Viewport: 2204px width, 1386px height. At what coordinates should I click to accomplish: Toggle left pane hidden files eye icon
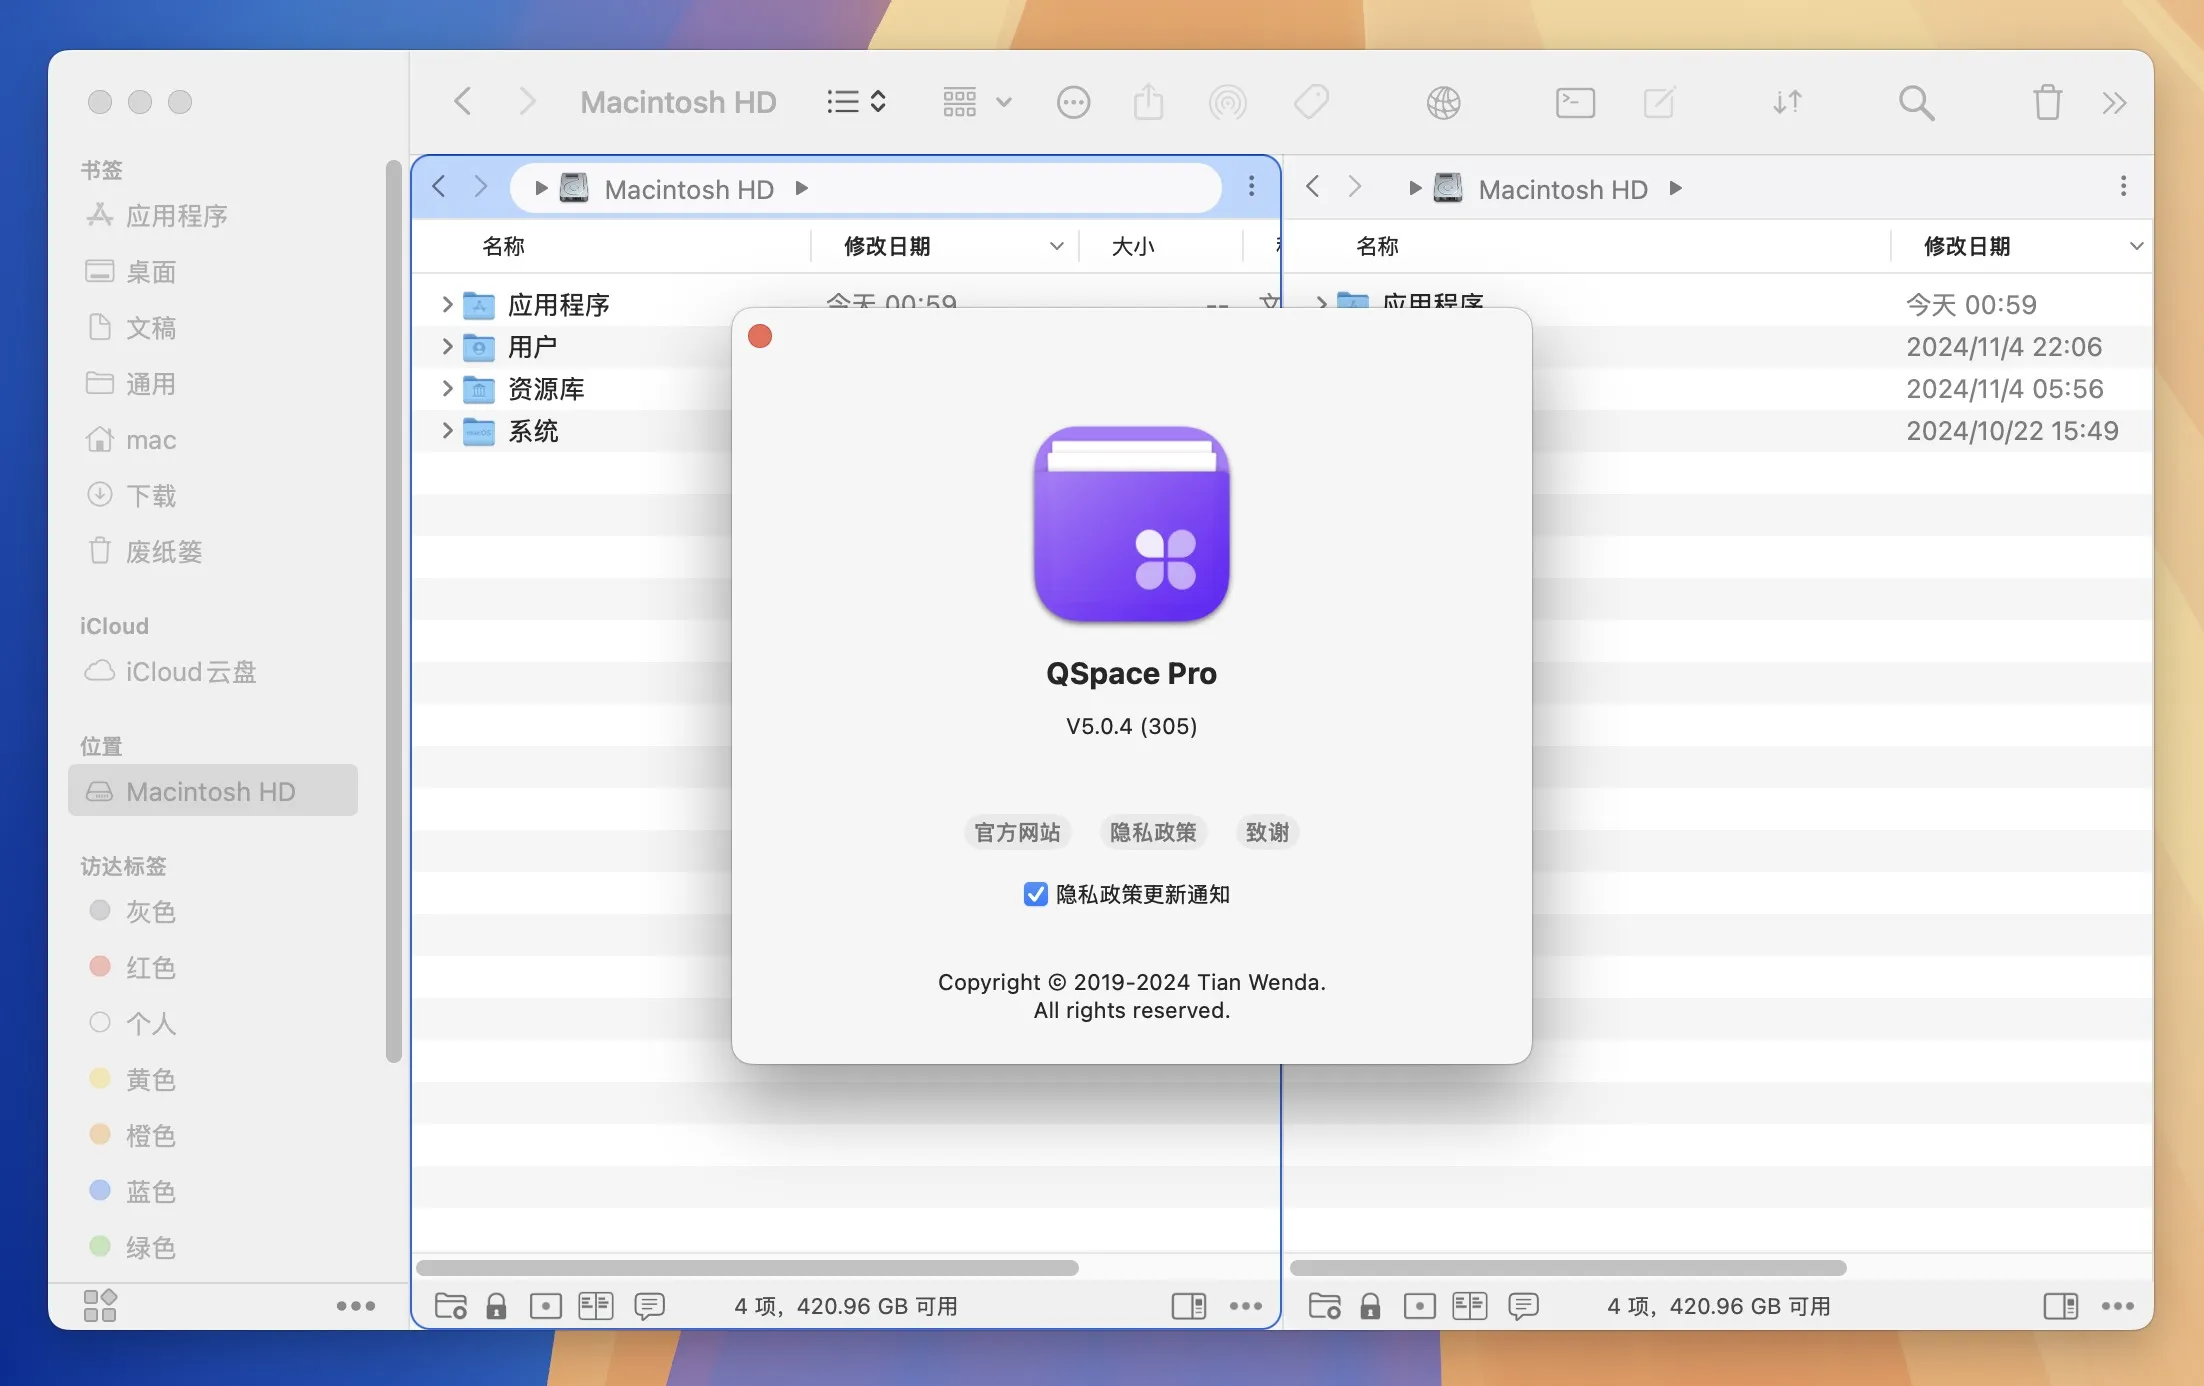tap(545, 1306)
